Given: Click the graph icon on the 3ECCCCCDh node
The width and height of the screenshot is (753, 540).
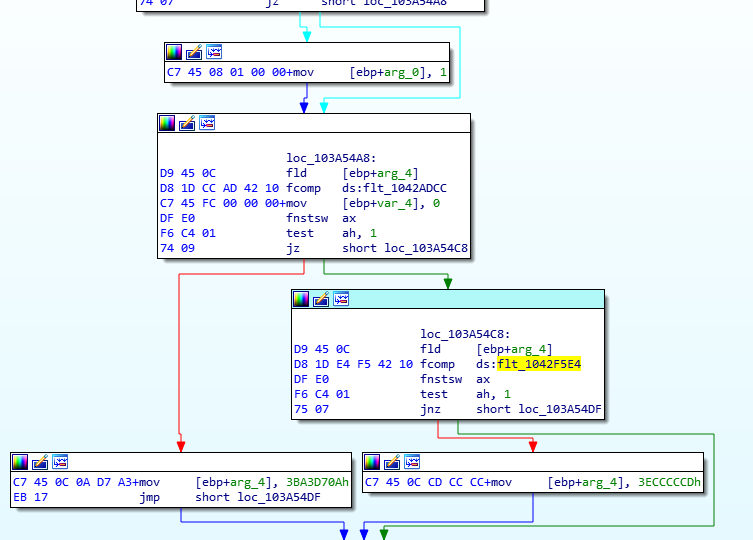Looking at the screenshot, I should tap(412, 462).
